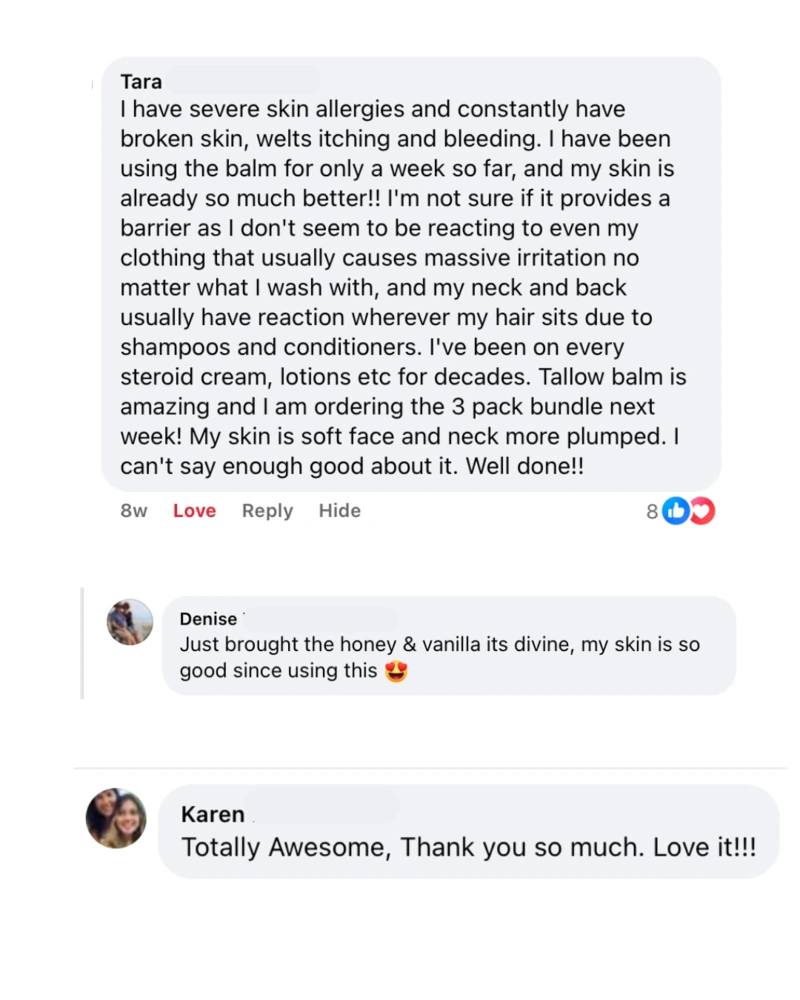Click the red heart reaction icon
The width and height of the screenshot is (800, 1000).
[x=700, y=511]
